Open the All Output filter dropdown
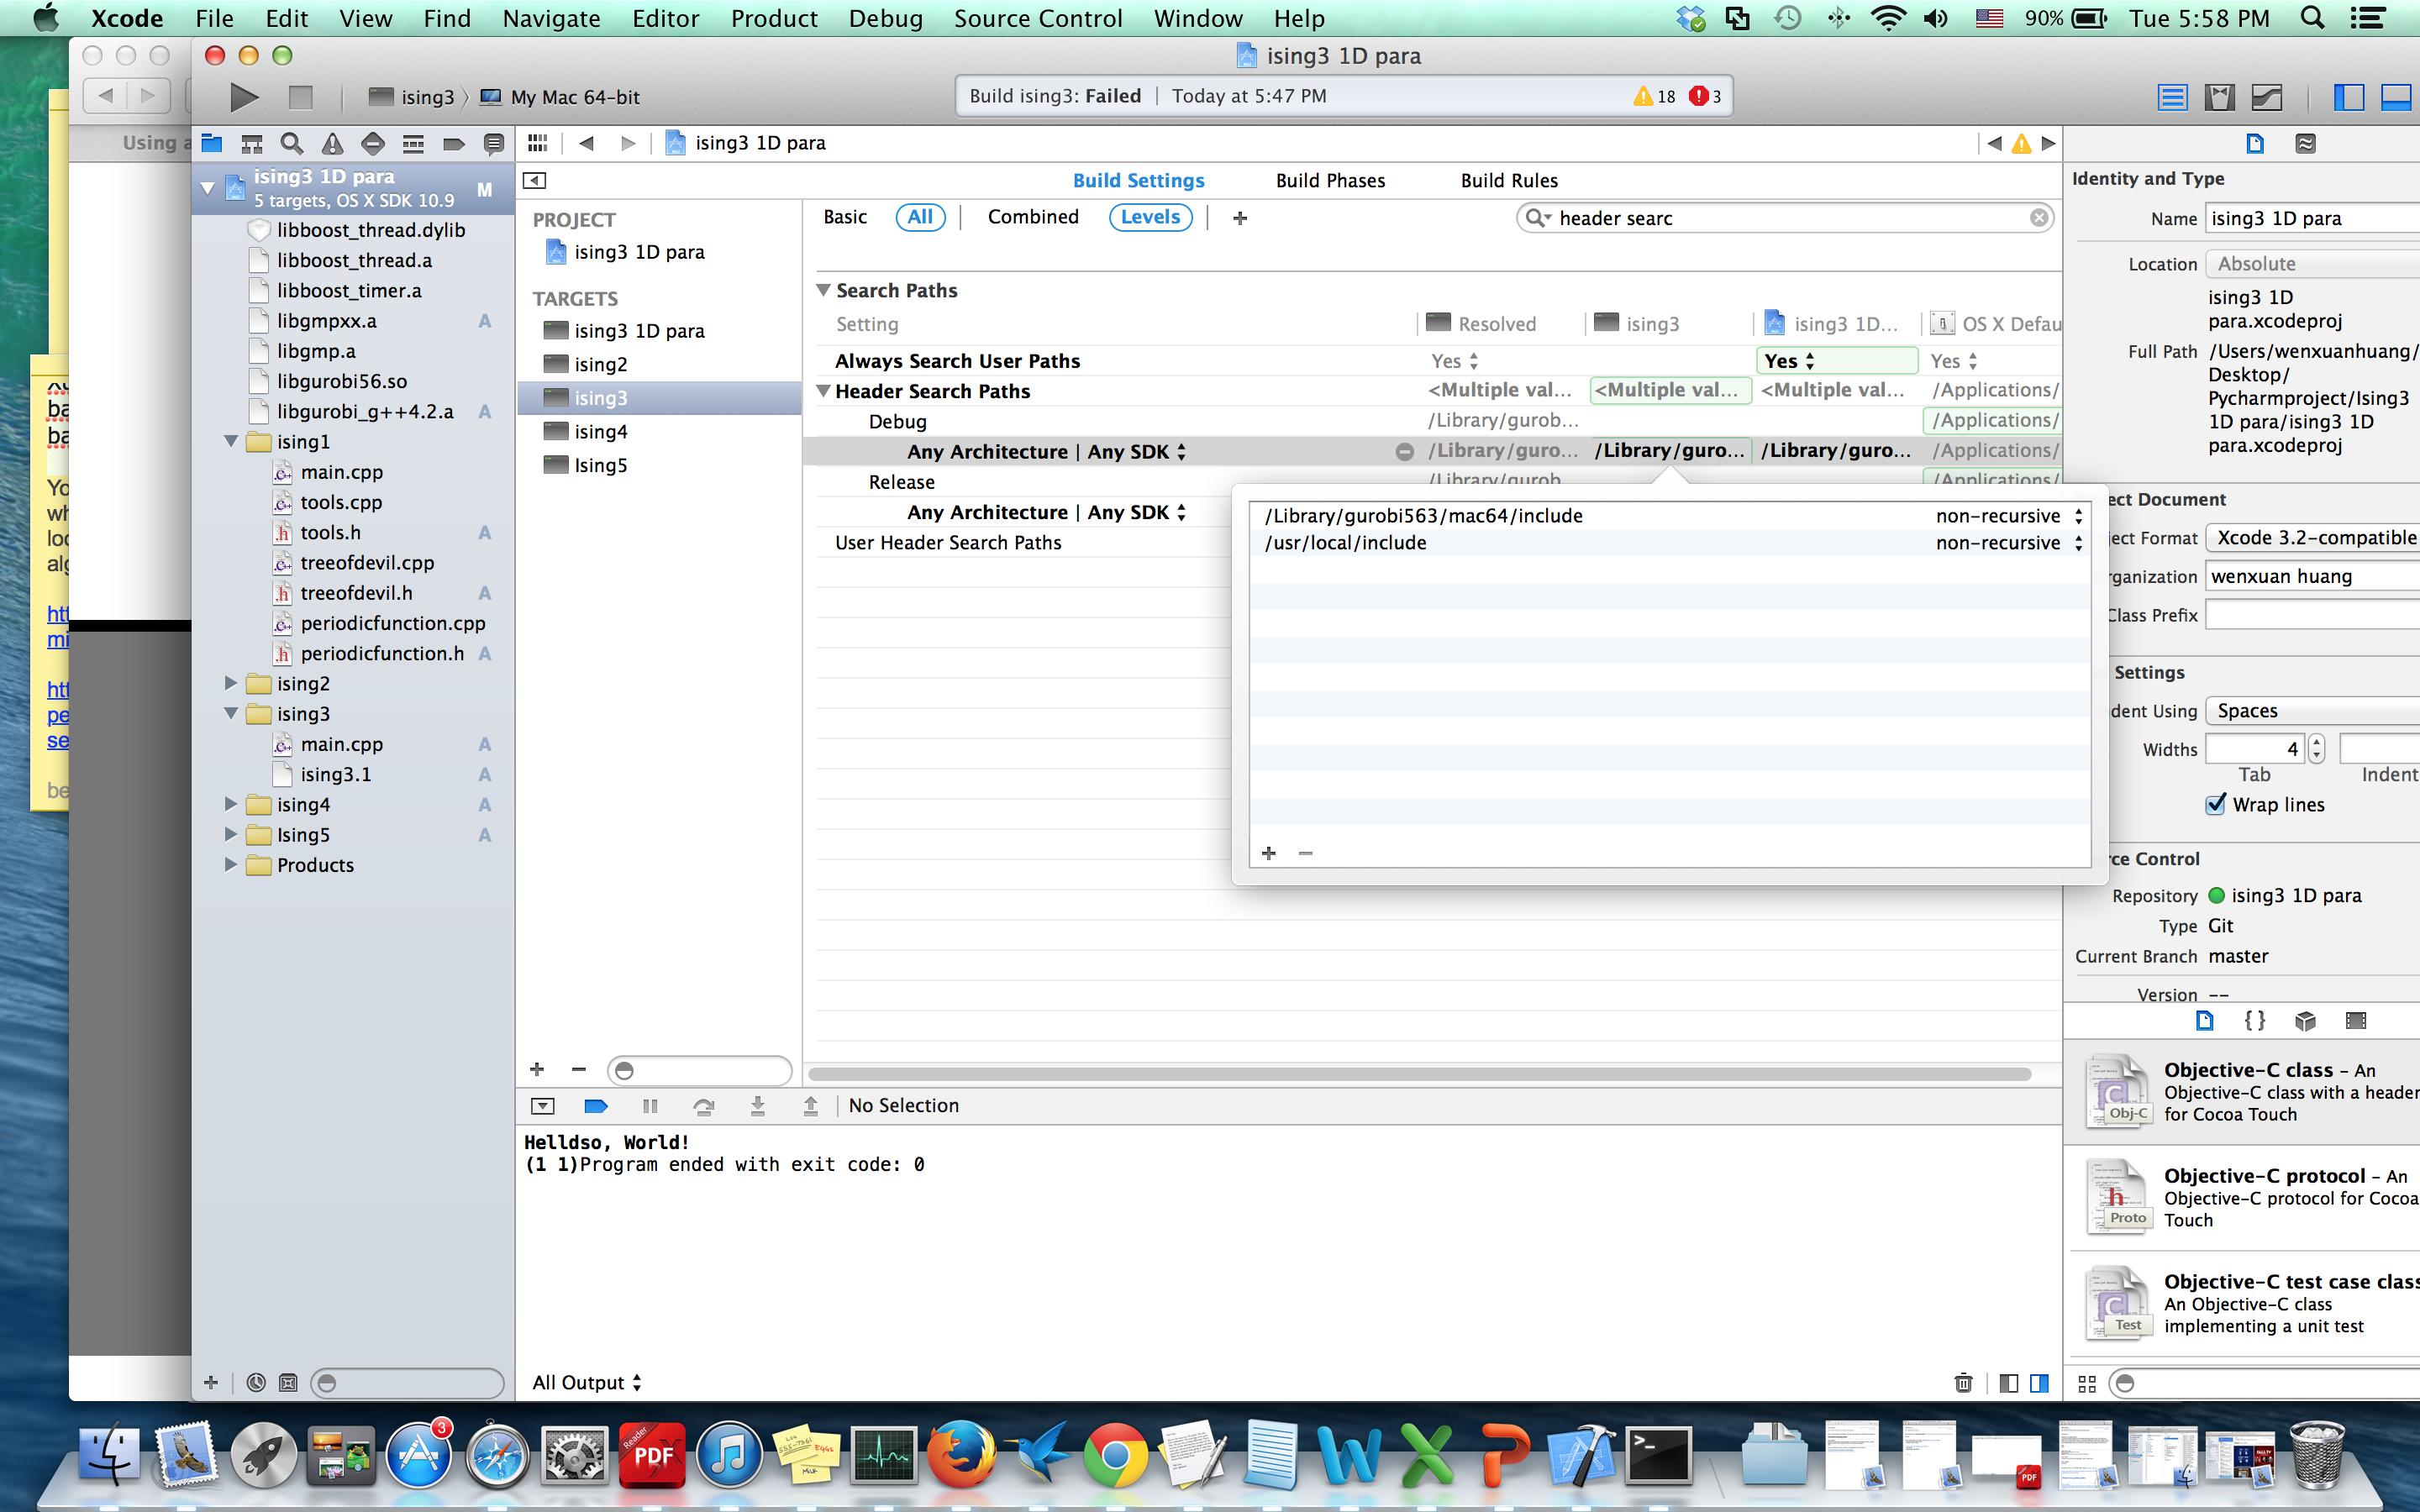The width and height of the screenshot is (2420, 1512). (587, 1383)
